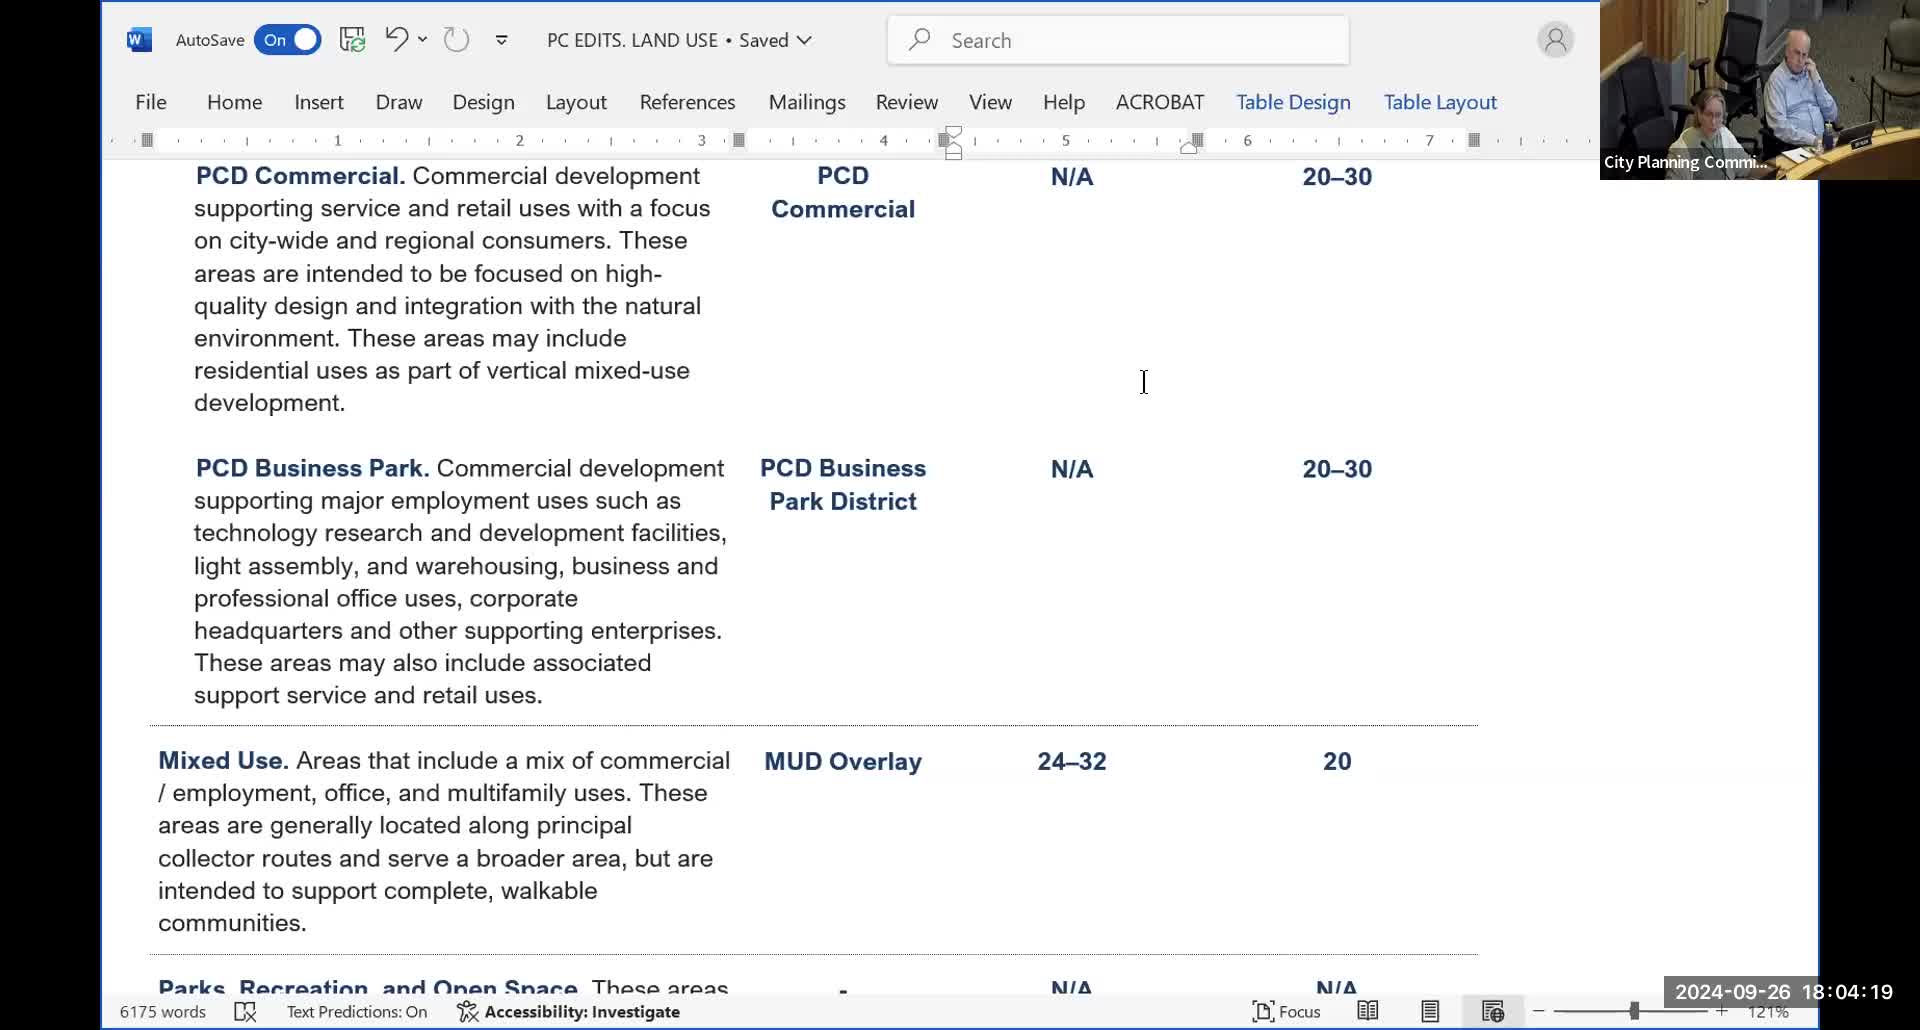Click the City Planning Commission video thumbnail
The height and width of the screenshot is (1030, 1920).
pyautogui.click(x=1760, y=90)
